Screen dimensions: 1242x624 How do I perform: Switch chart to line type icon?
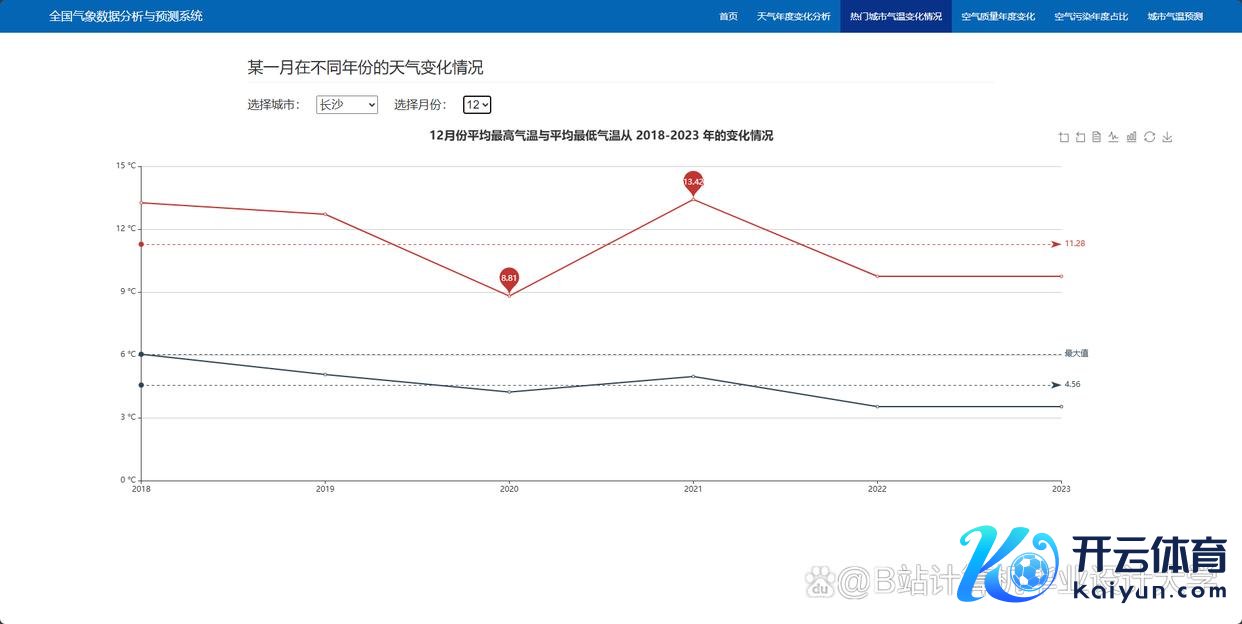point(1114,137)
